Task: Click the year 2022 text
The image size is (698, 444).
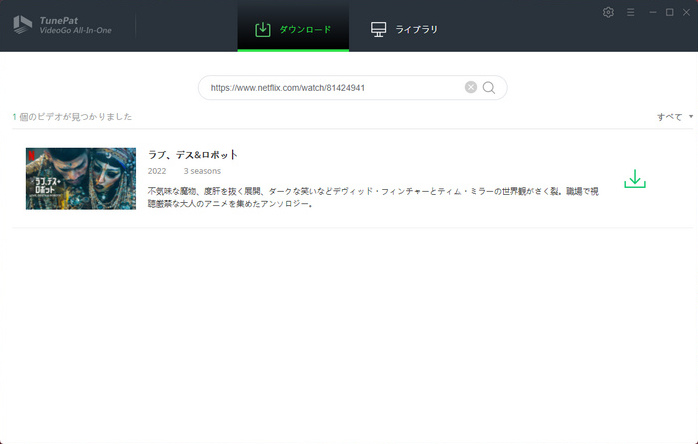Action: [x=157, y=171]
